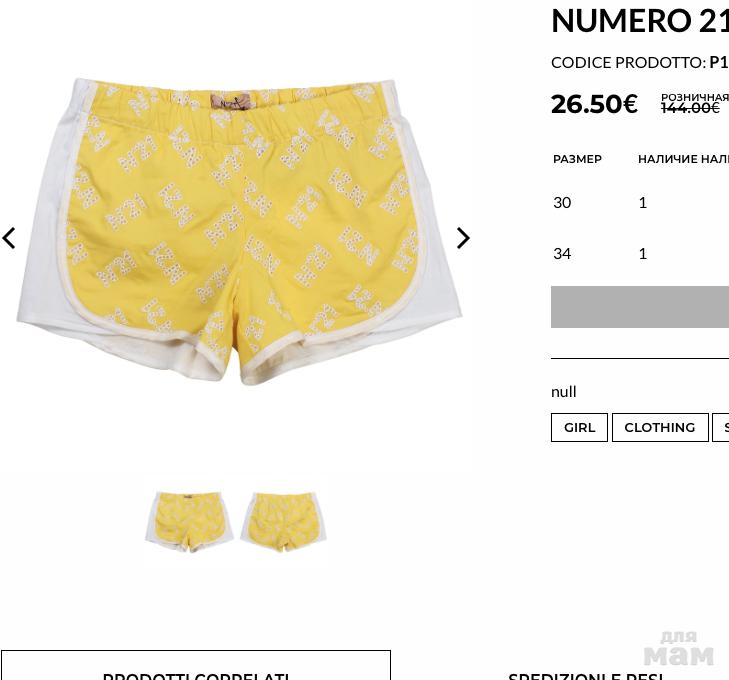Click the для мам watermark logo
729x680 pixels.
[x=679, y=649]
